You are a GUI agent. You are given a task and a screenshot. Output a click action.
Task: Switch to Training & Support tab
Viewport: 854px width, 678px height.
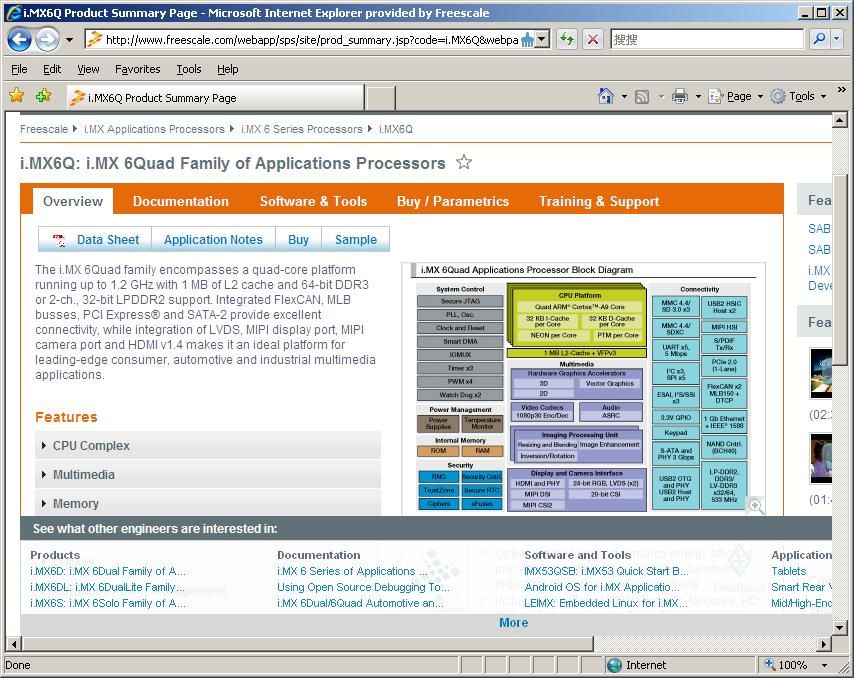(599, 201)
